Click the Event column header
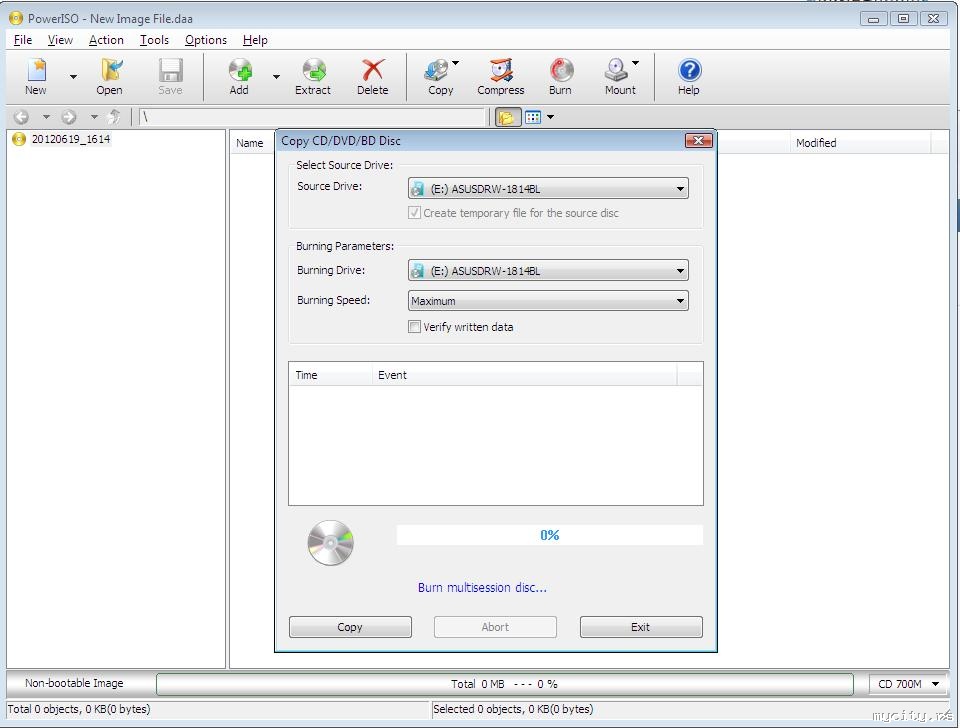 [x=524, y=375]
